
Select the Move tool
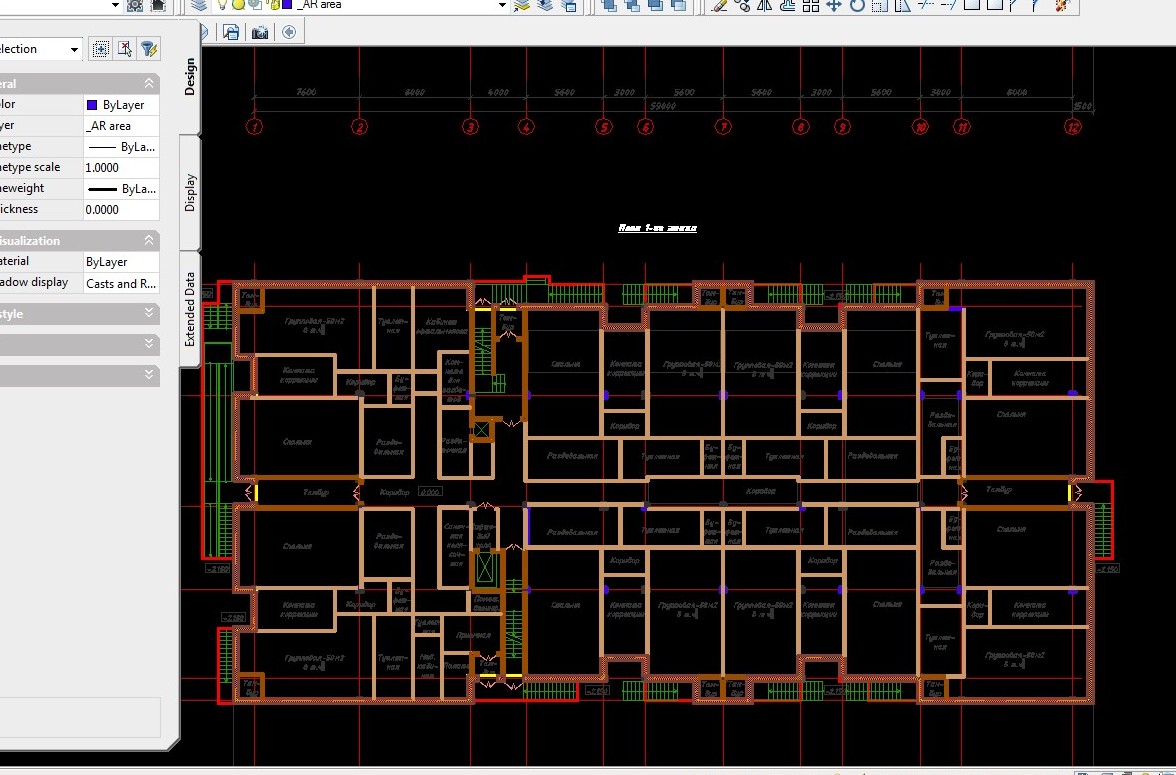click(833, 5)
